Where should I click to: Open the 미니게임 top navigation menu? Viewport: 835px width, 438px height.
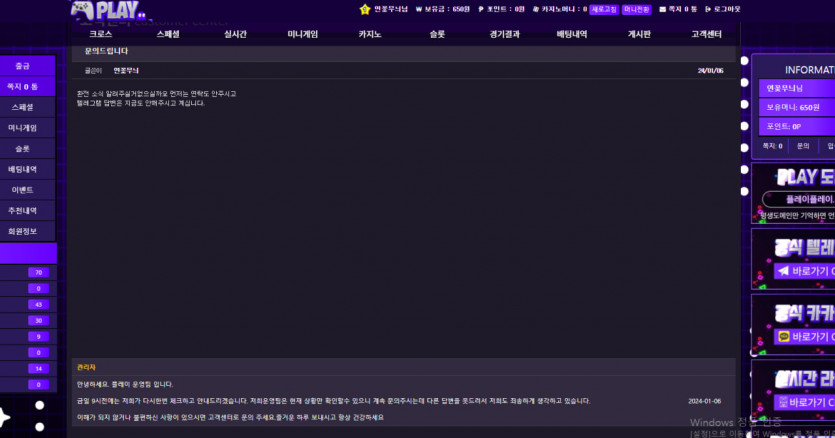[x=302, y=34]
